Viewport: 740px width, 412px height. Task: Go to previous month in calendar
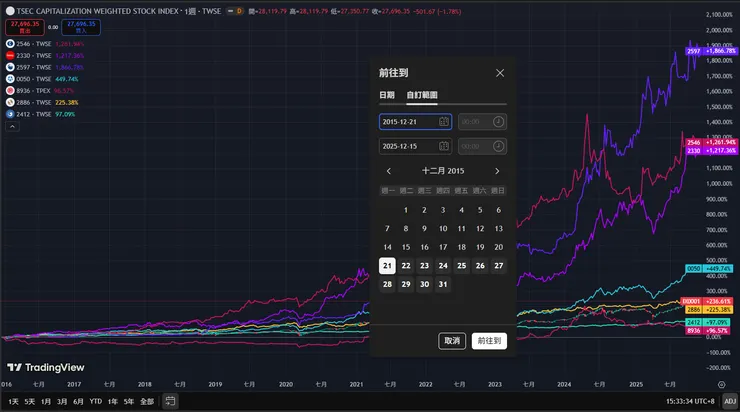pyautogui.click(x=389, y=171)
